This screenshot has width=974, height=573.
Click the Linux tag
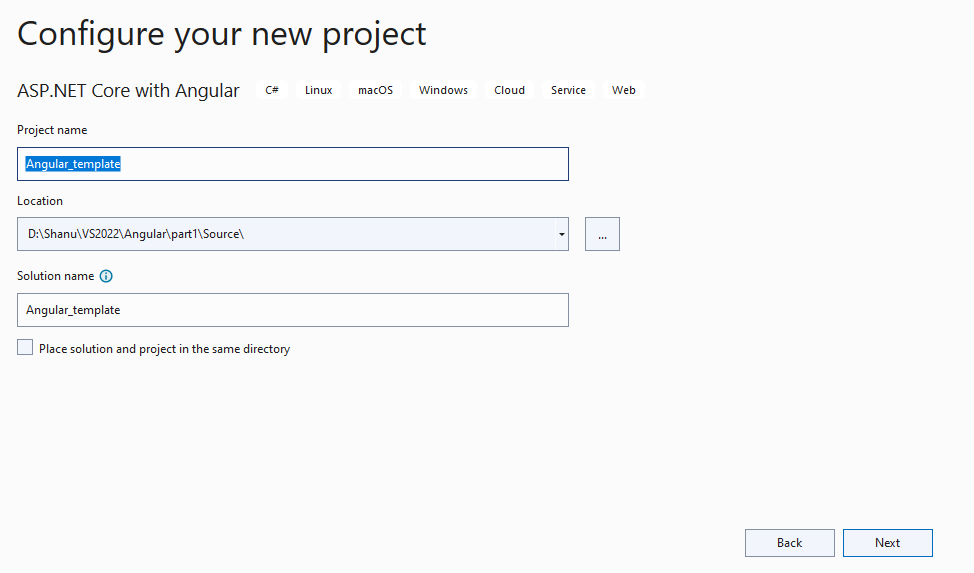(x=319, y=90)
